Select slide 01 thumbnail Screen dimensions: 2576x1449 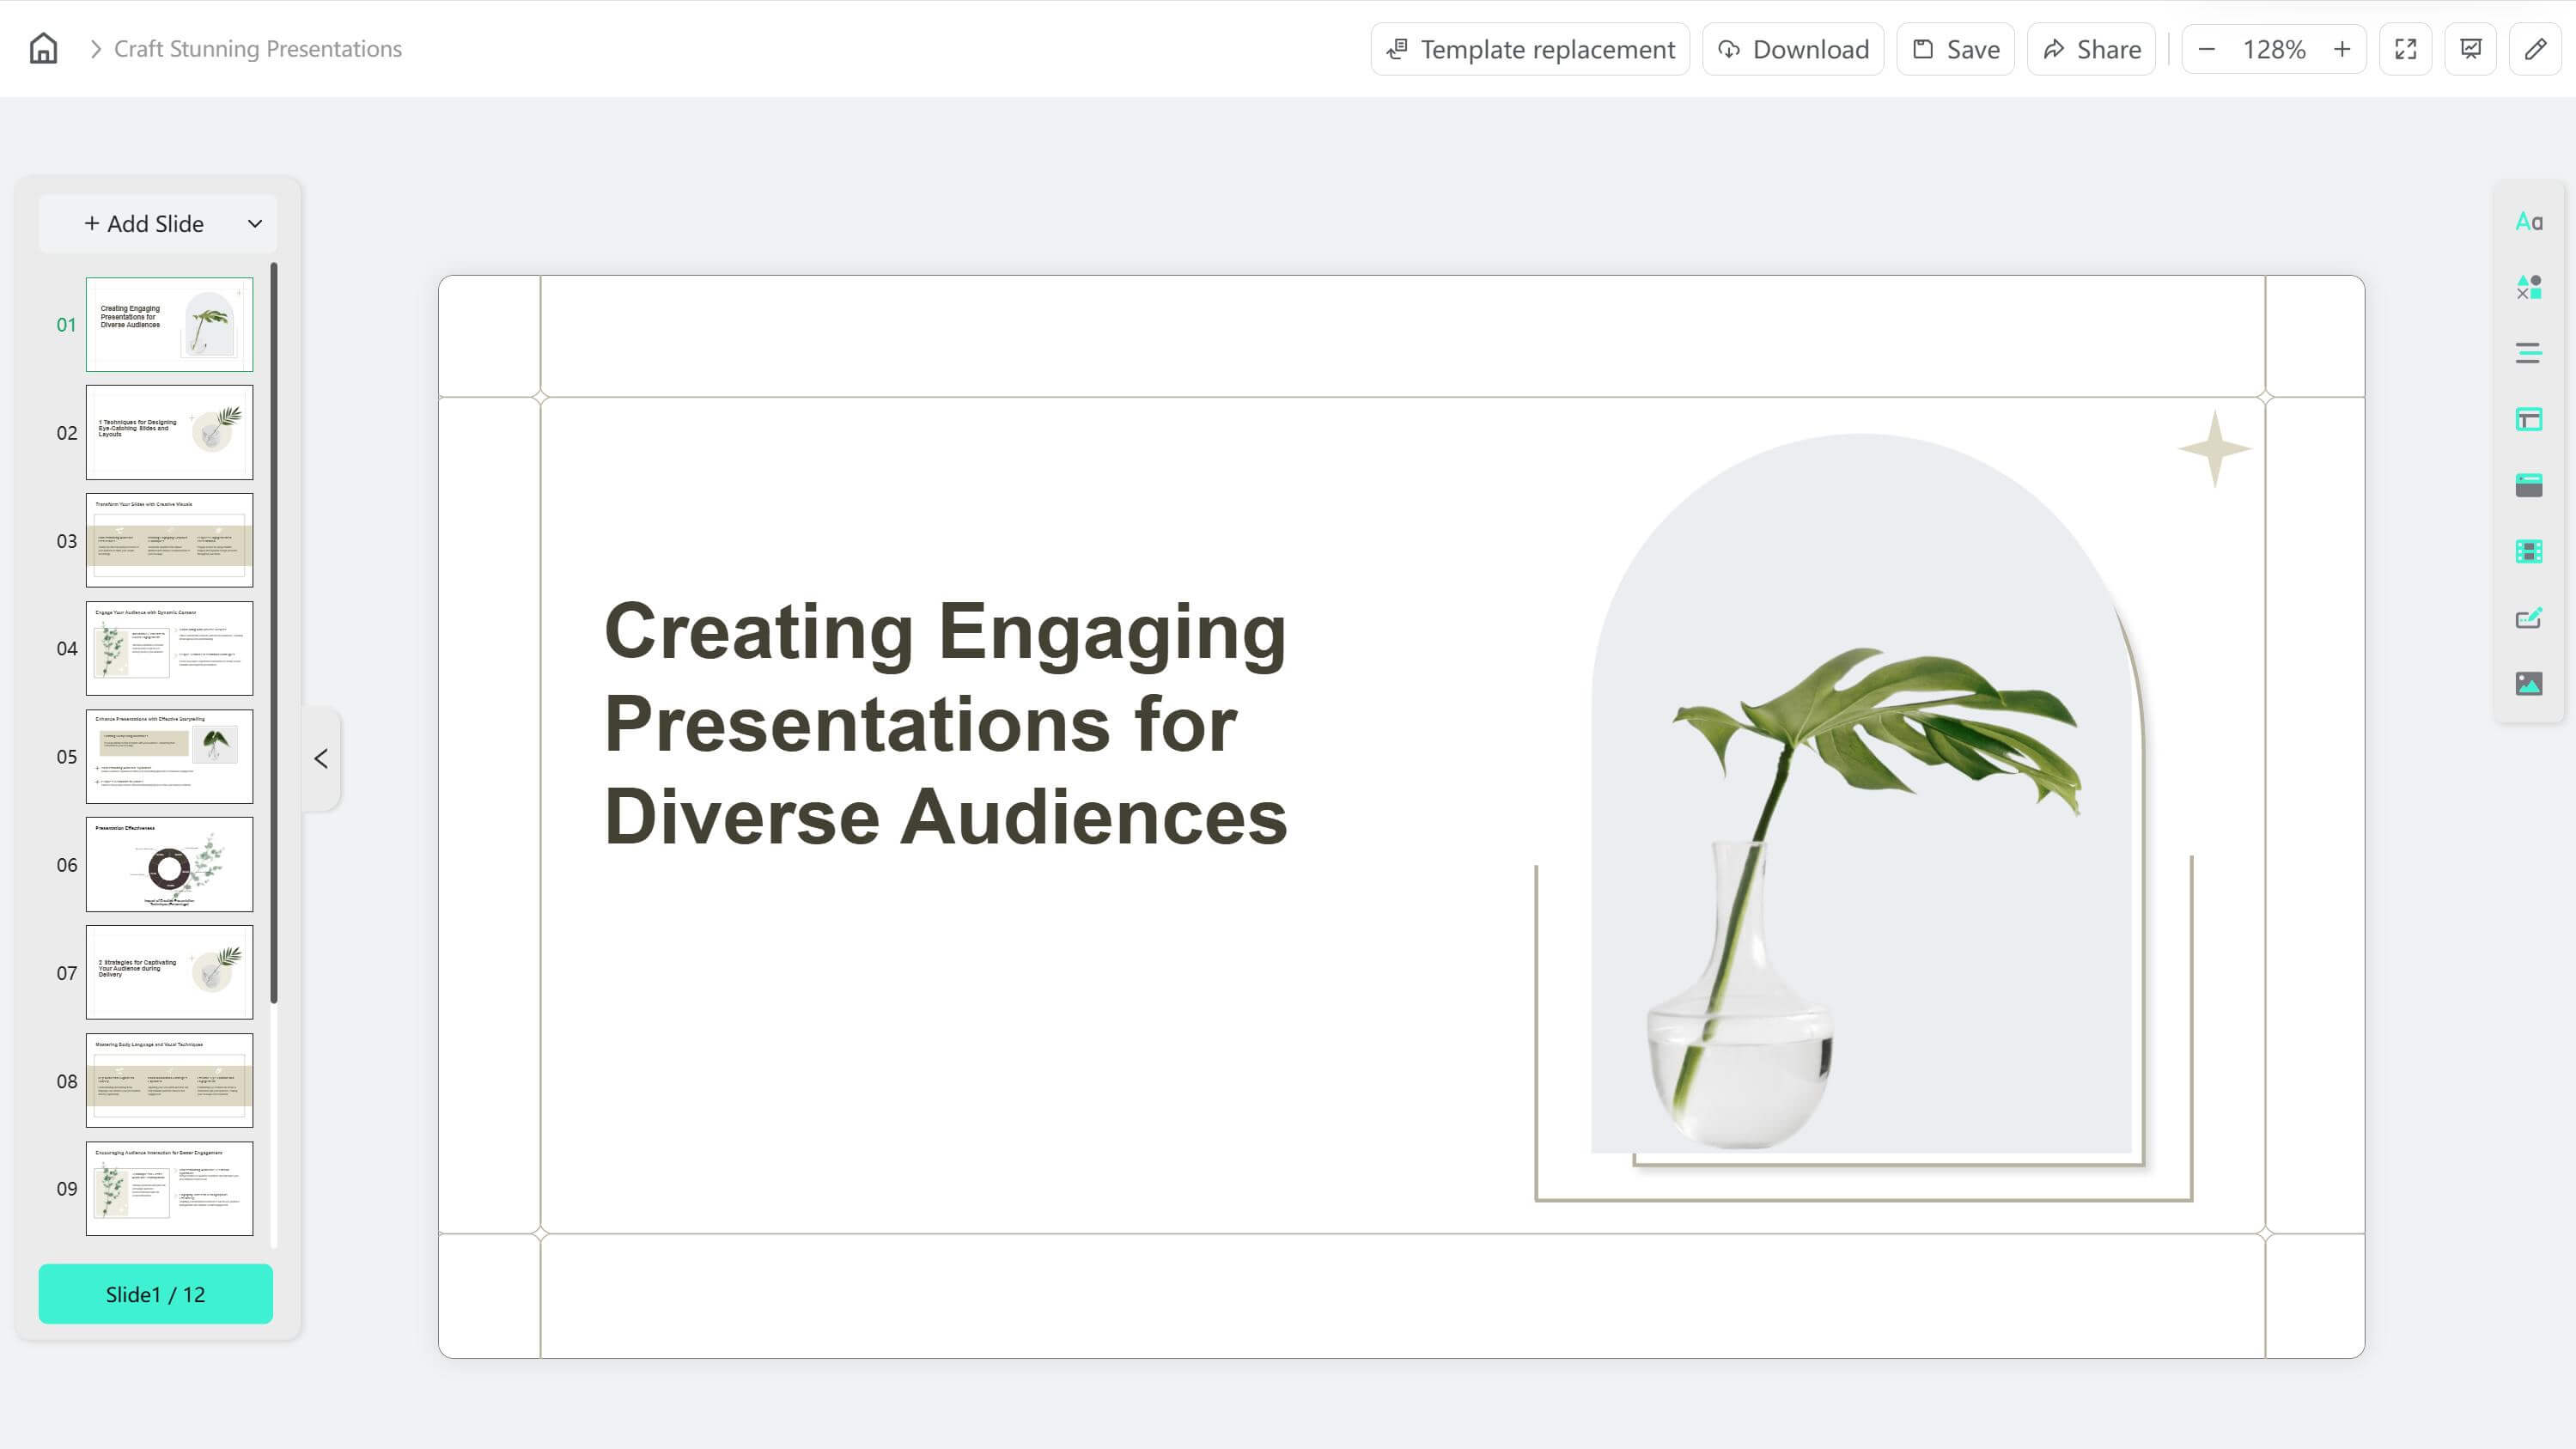pos(169,324)
